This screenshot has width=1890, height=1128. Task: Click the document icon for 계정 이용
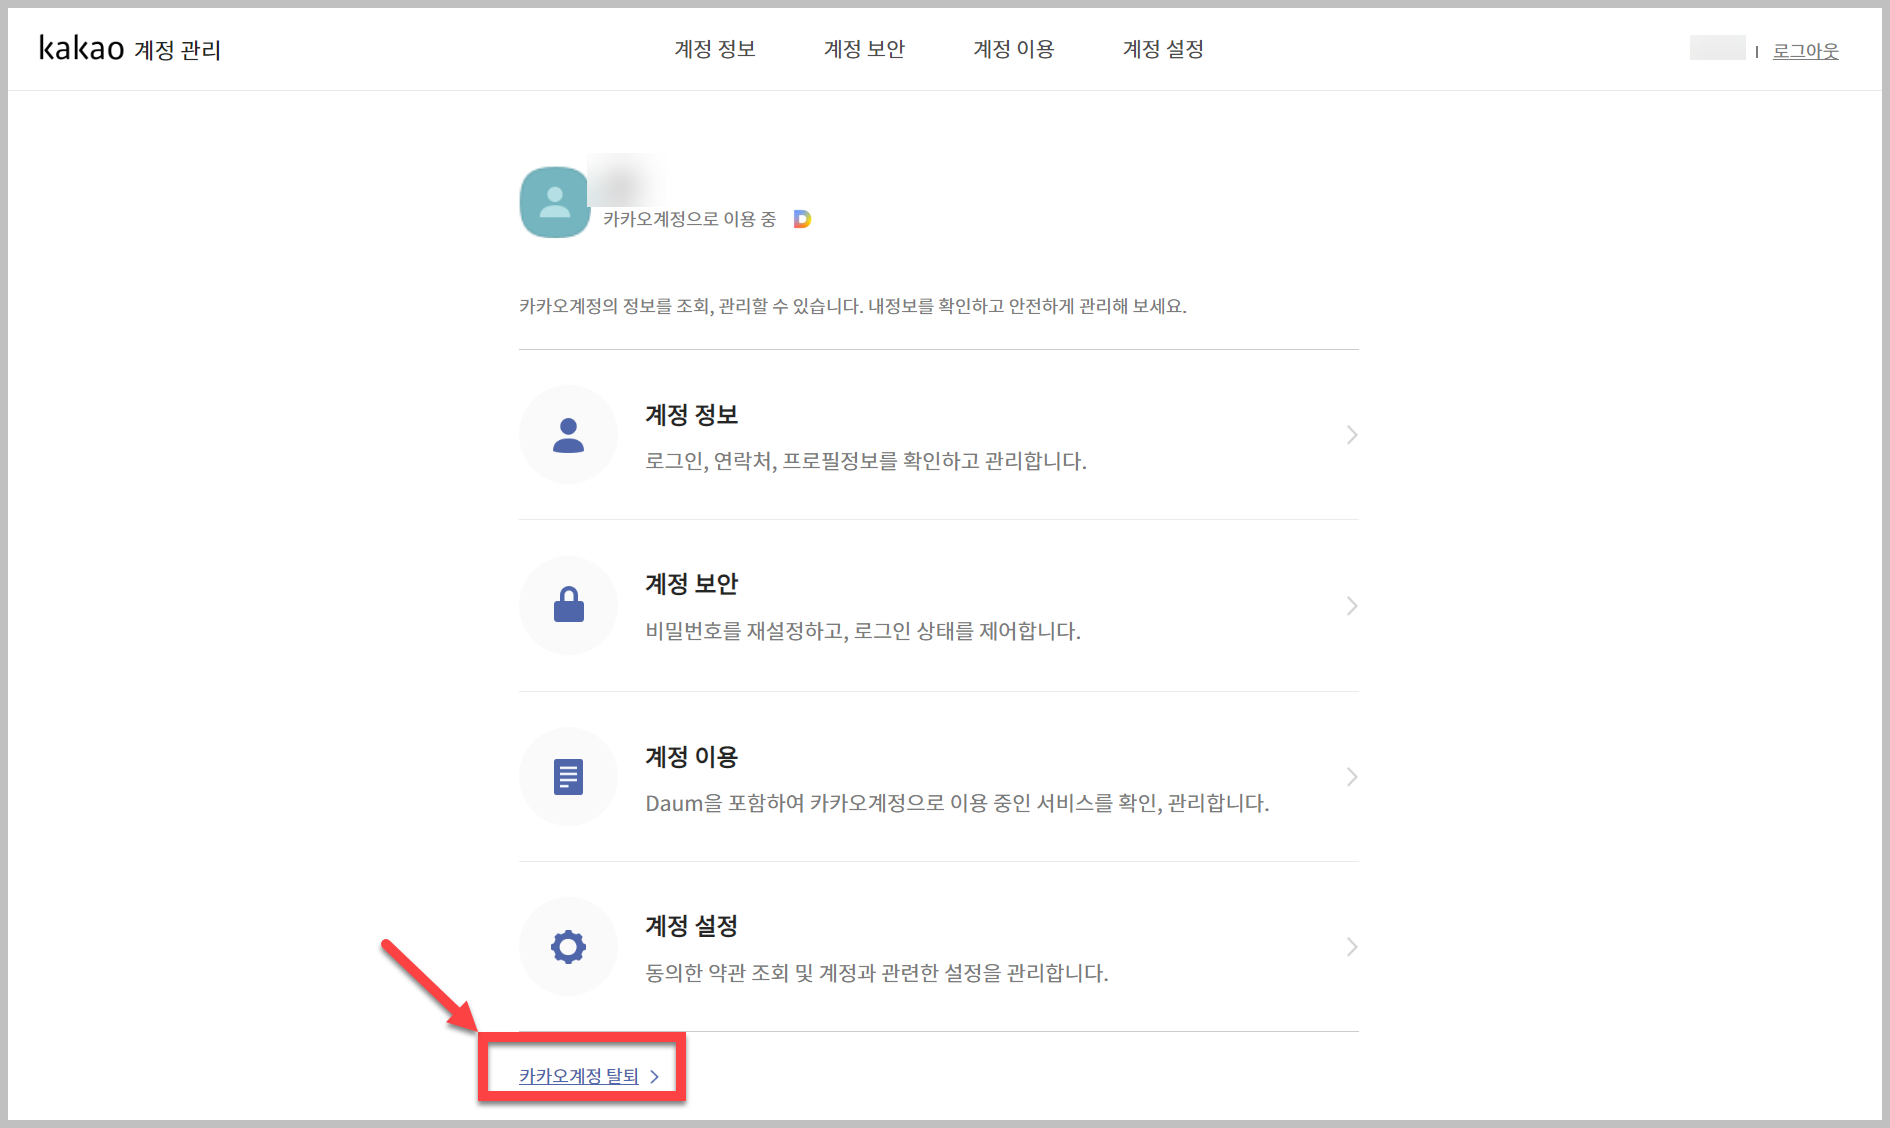pos(568,777)
